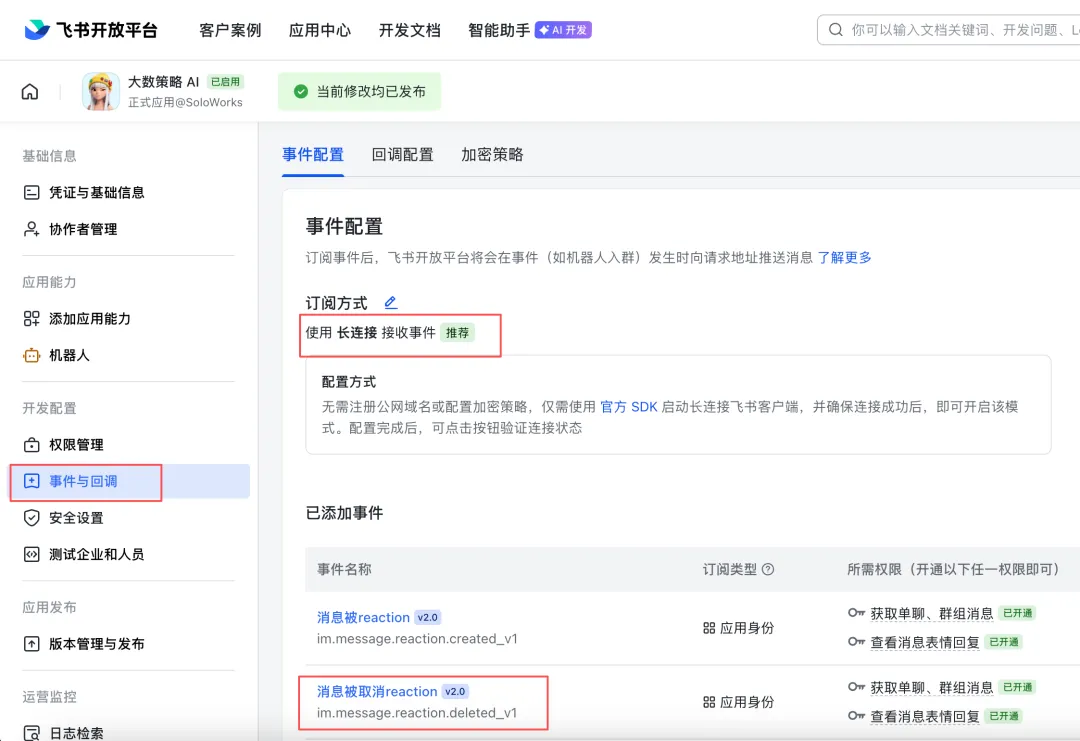Click the 当前修改均已发布 status banner
This screenshot has width=1080, height=741.
pos(360,92)
